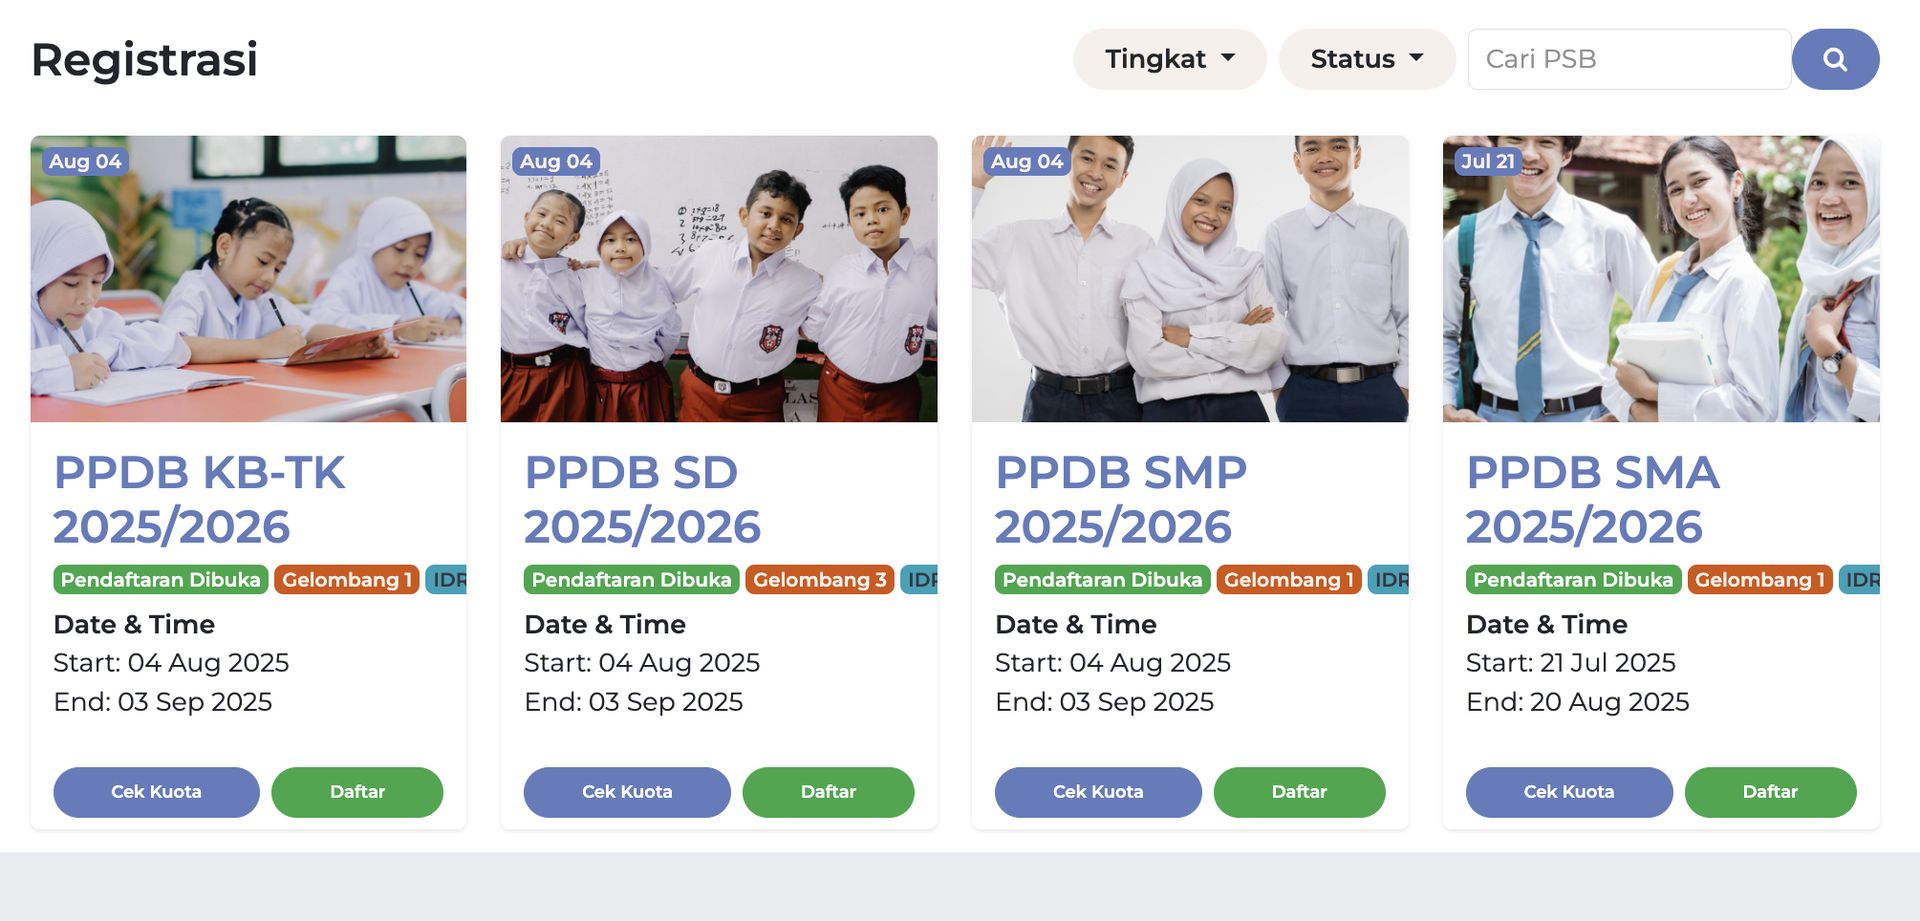Focus the Cari PSB search field
This screenshot has height=921, width=1920.
tap(1628, 59)
